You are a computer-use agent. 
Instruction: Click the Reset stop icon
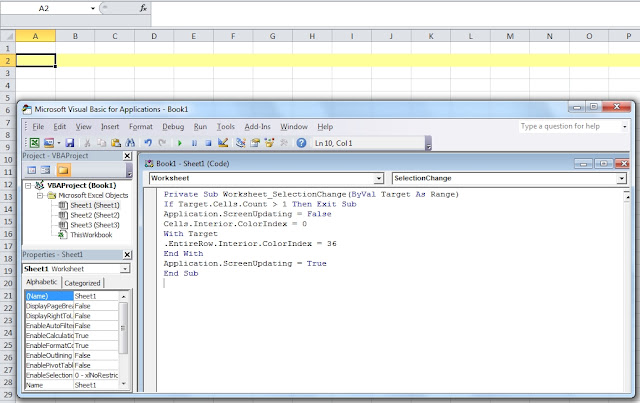click(x=208, y=143)
